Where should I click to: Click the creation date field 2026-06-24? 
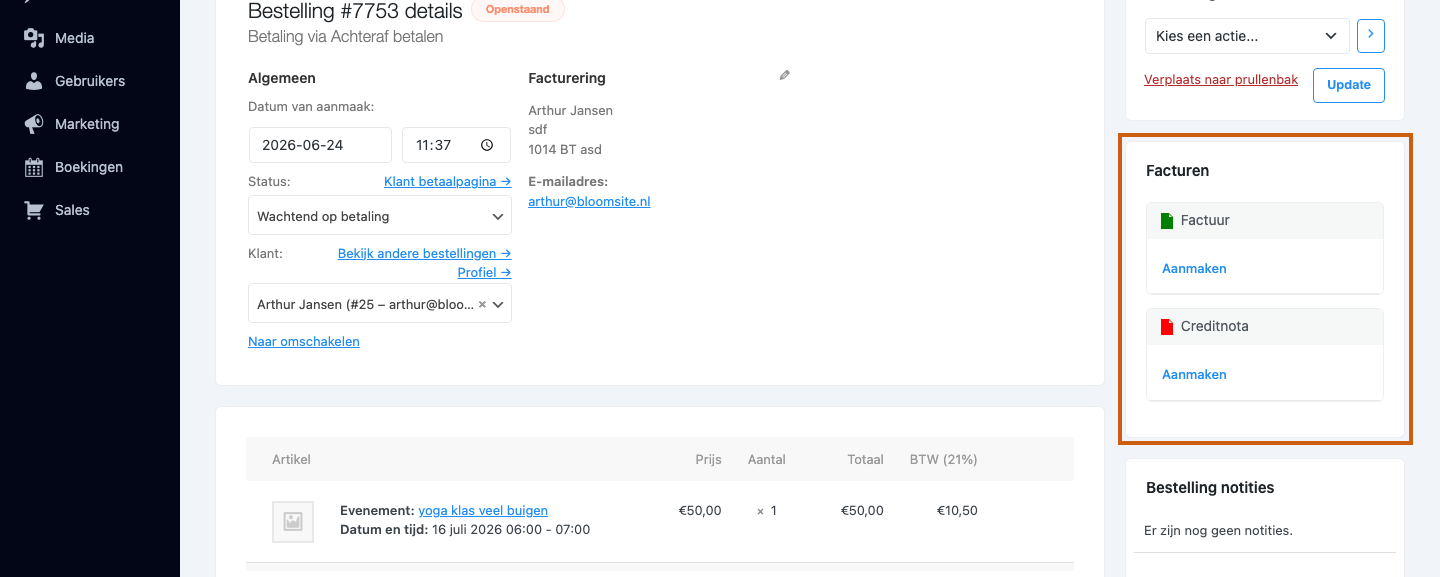(320, 145)
